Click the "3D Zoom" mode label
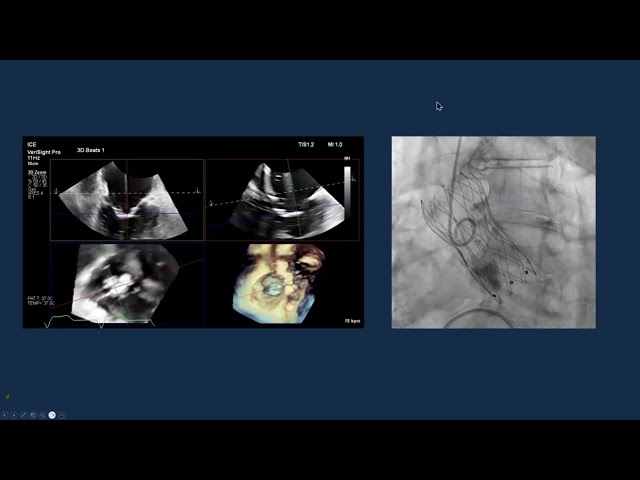The image size is (640, 480). coord(37,172)
